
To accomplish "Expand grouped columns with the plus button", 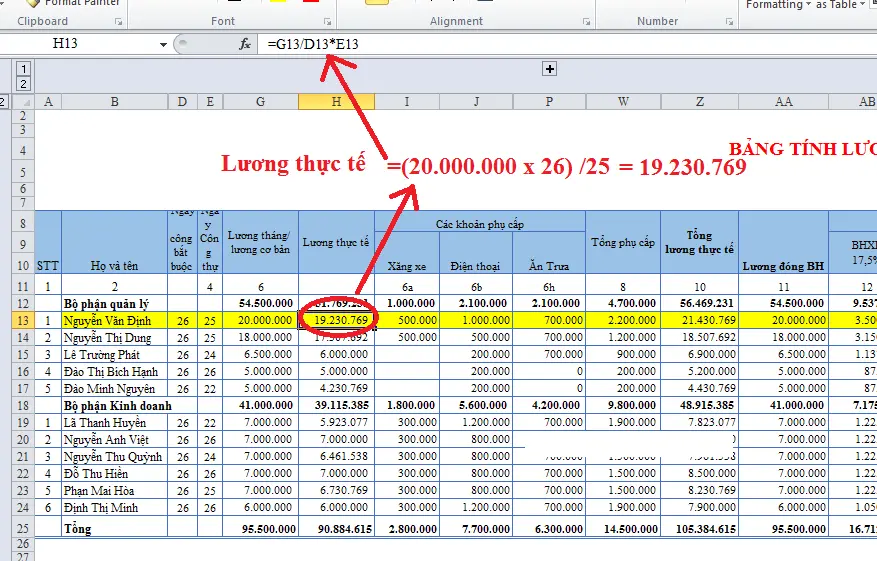I will click(550, 69).
